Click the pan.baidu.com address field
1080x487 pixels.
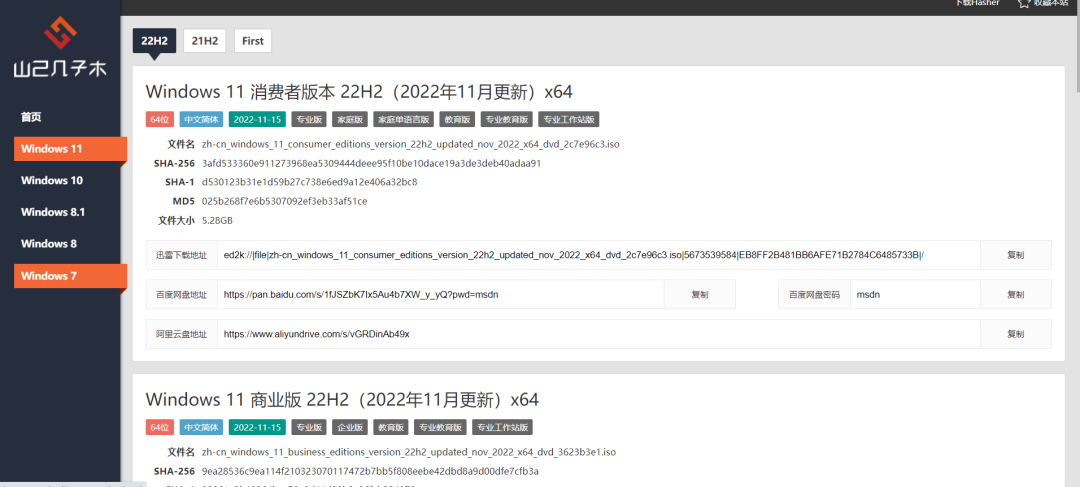click(x=440, y=294)
